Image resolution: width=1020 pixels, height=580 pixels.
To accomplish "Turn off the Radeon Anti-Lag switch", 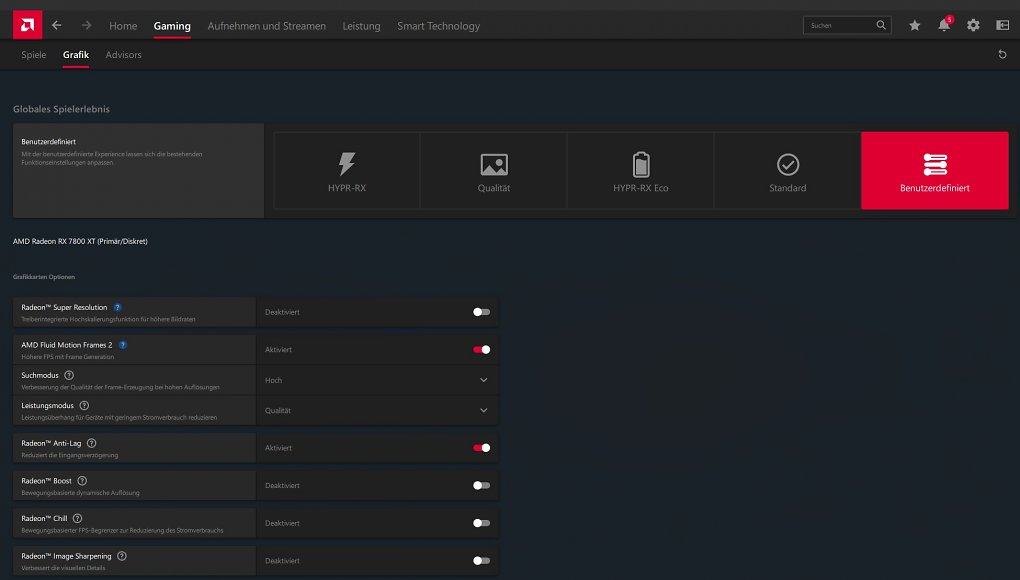I will click(481, 448).
